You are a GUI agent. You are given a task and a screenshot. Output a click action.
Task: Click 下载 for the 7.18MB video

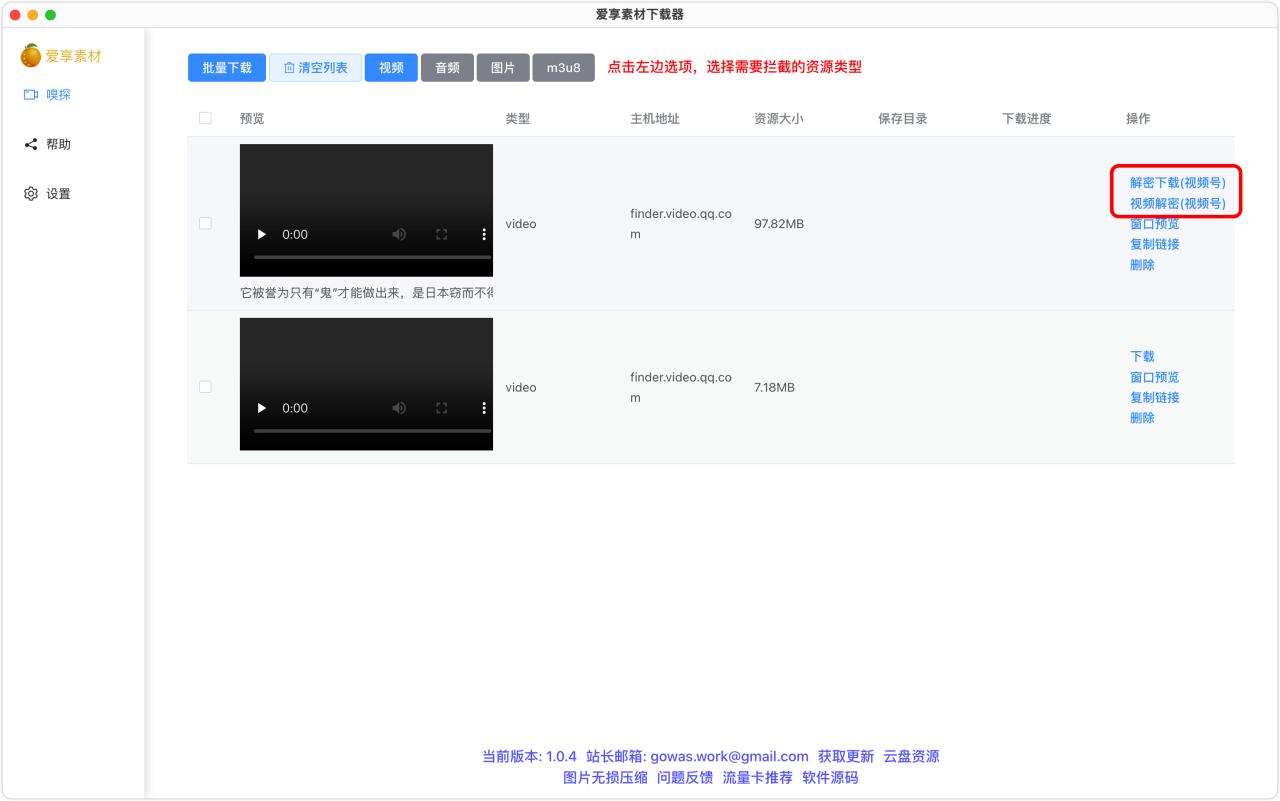[1142, 356]
